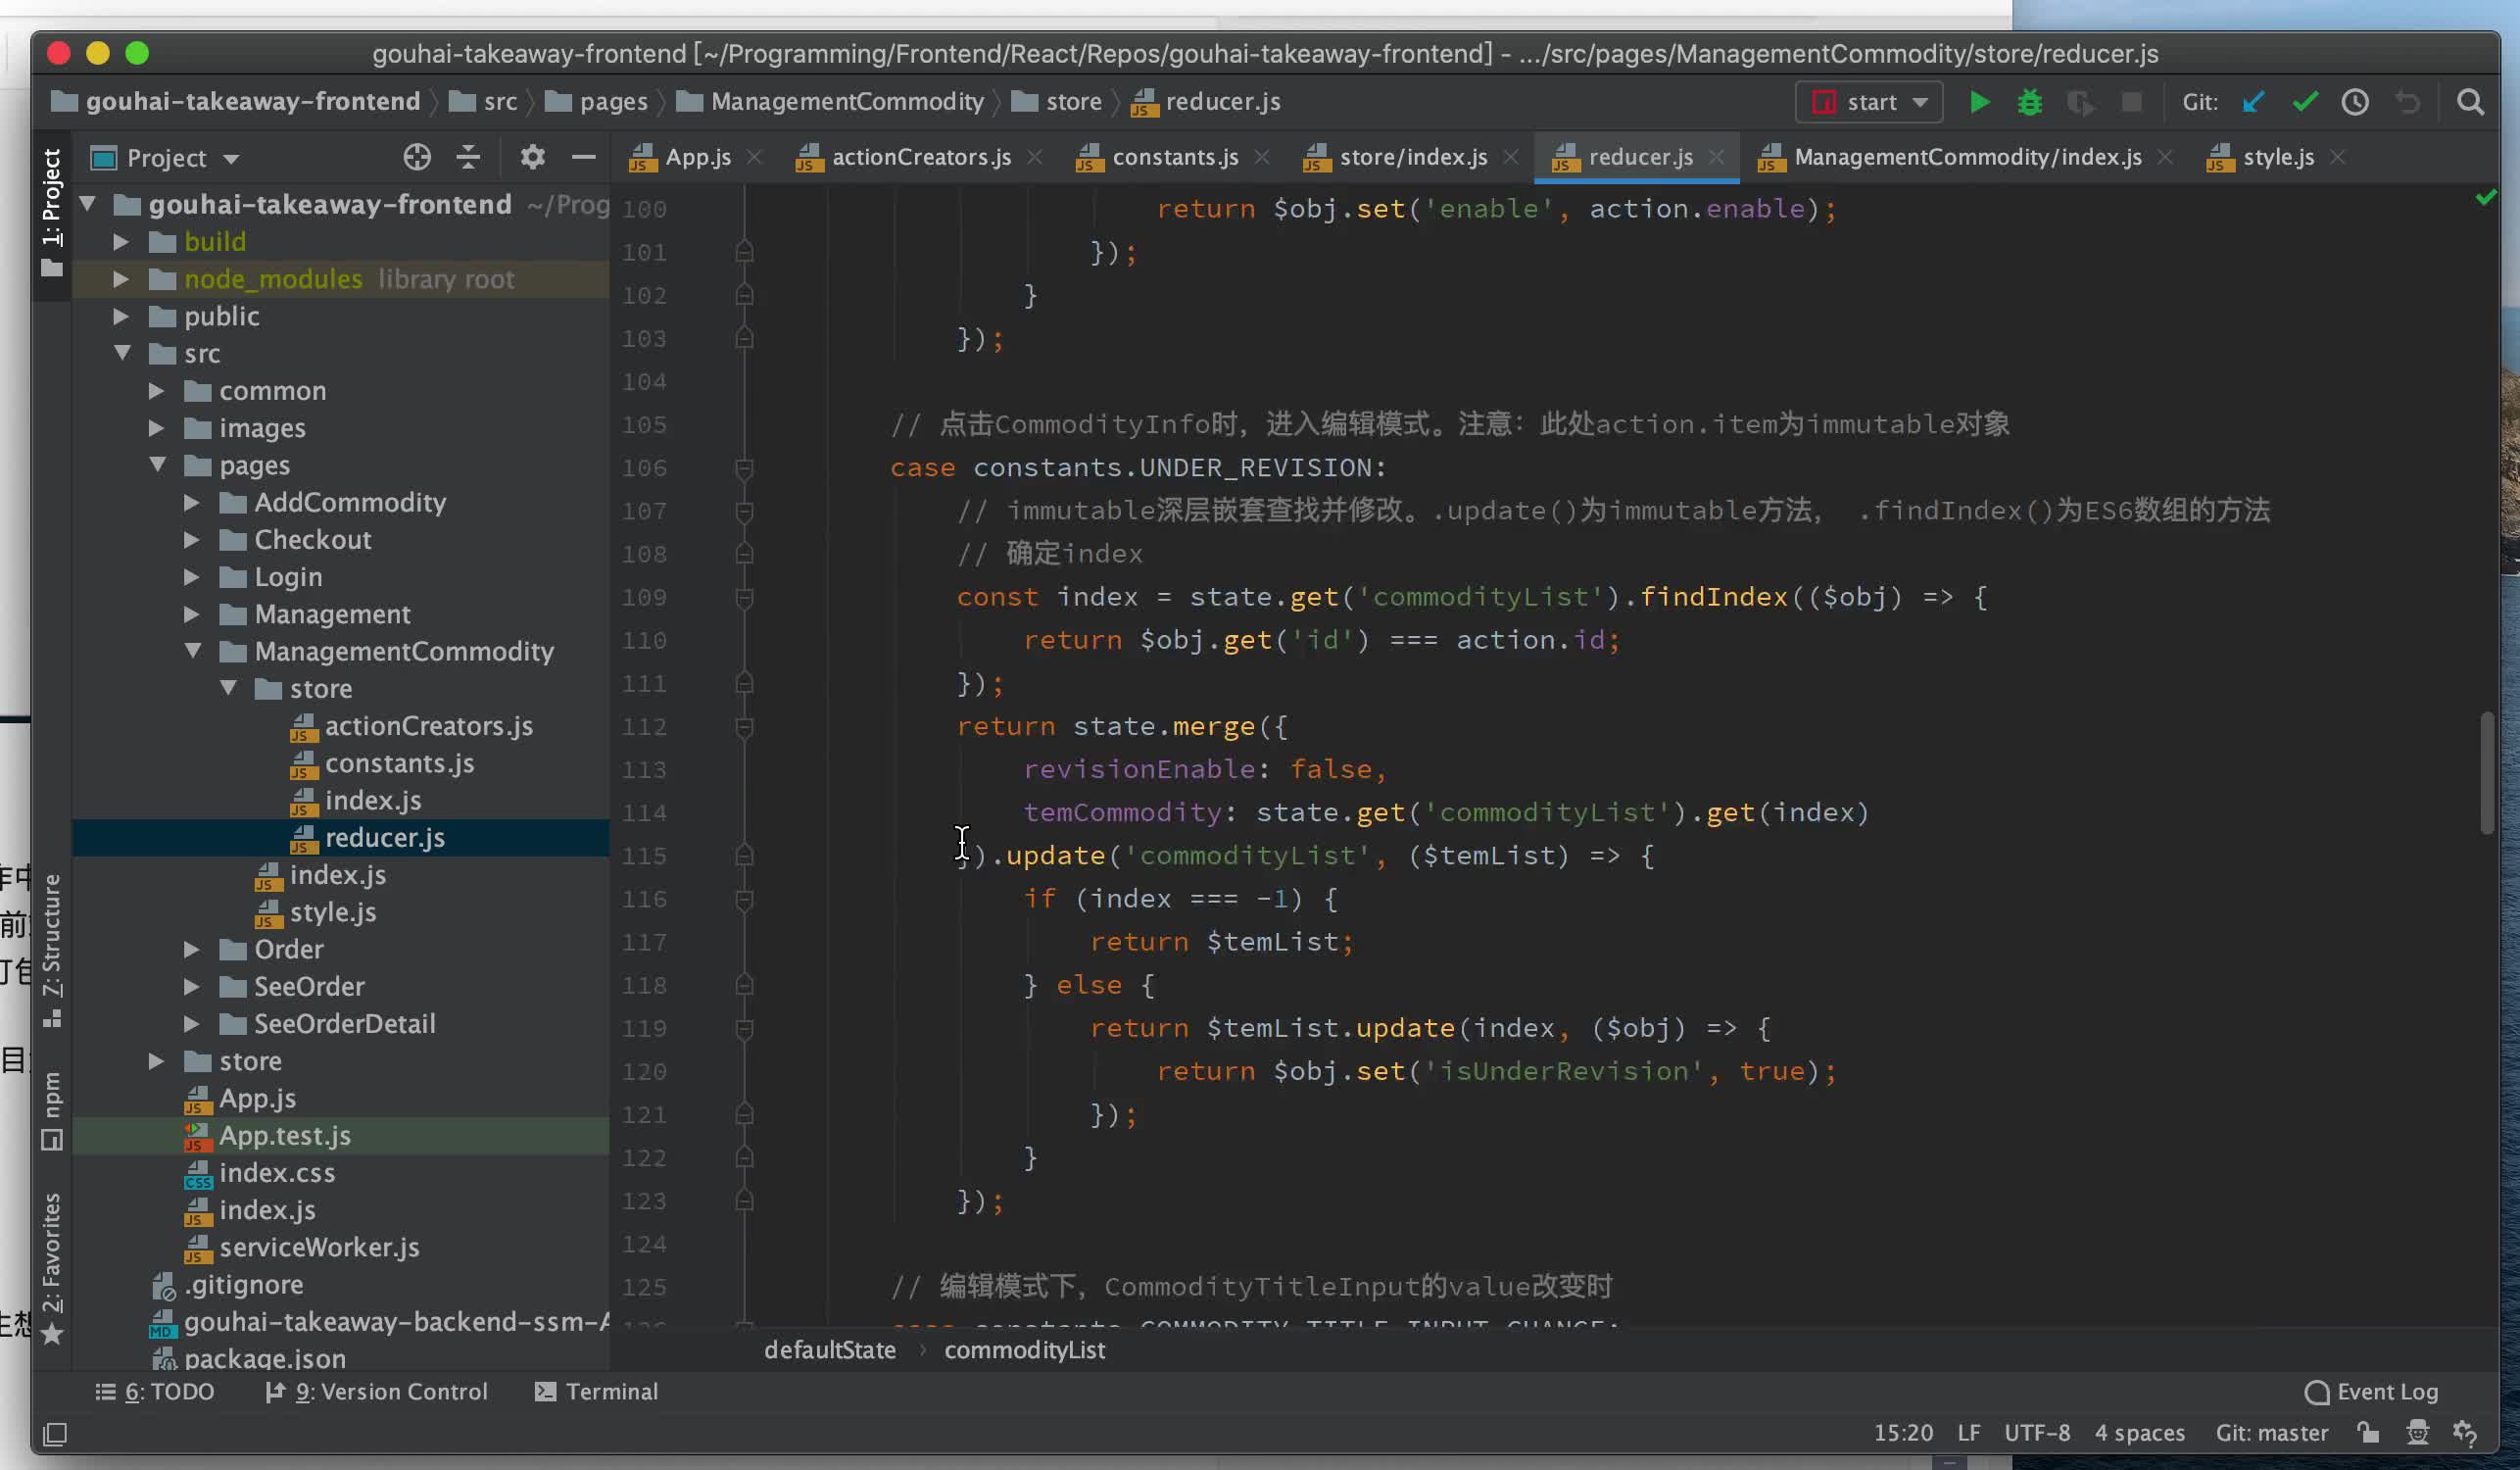Click the 4 spaces indent setting
The height and width of the screenshot is (1470, 2520).
2140,1433
